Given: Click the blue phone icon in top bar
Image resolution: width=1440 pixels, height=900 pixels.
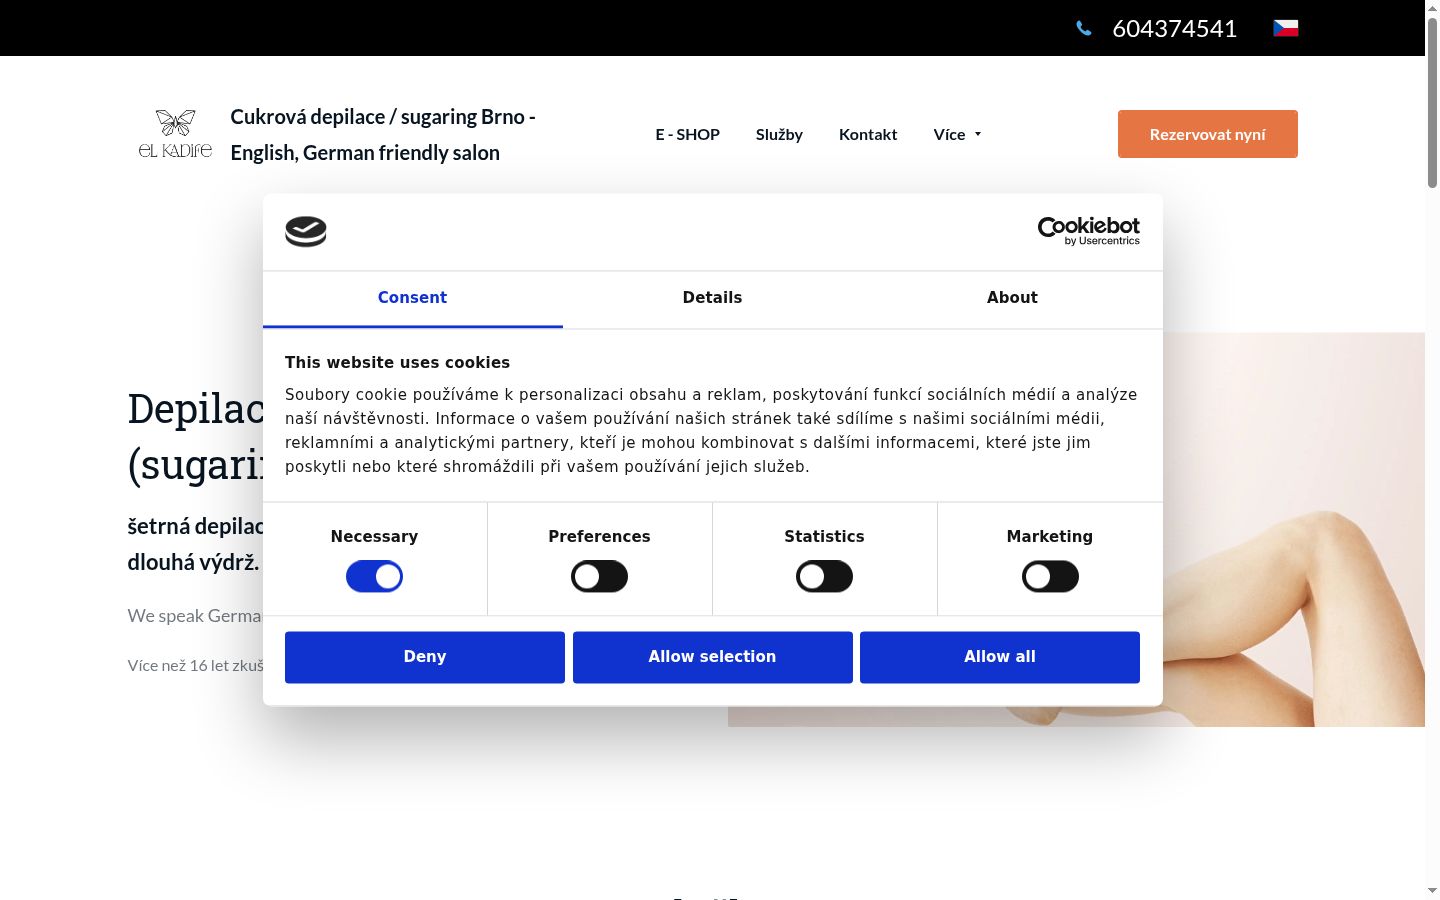Looking at the screenshot, I should [x=1083, y=28].
